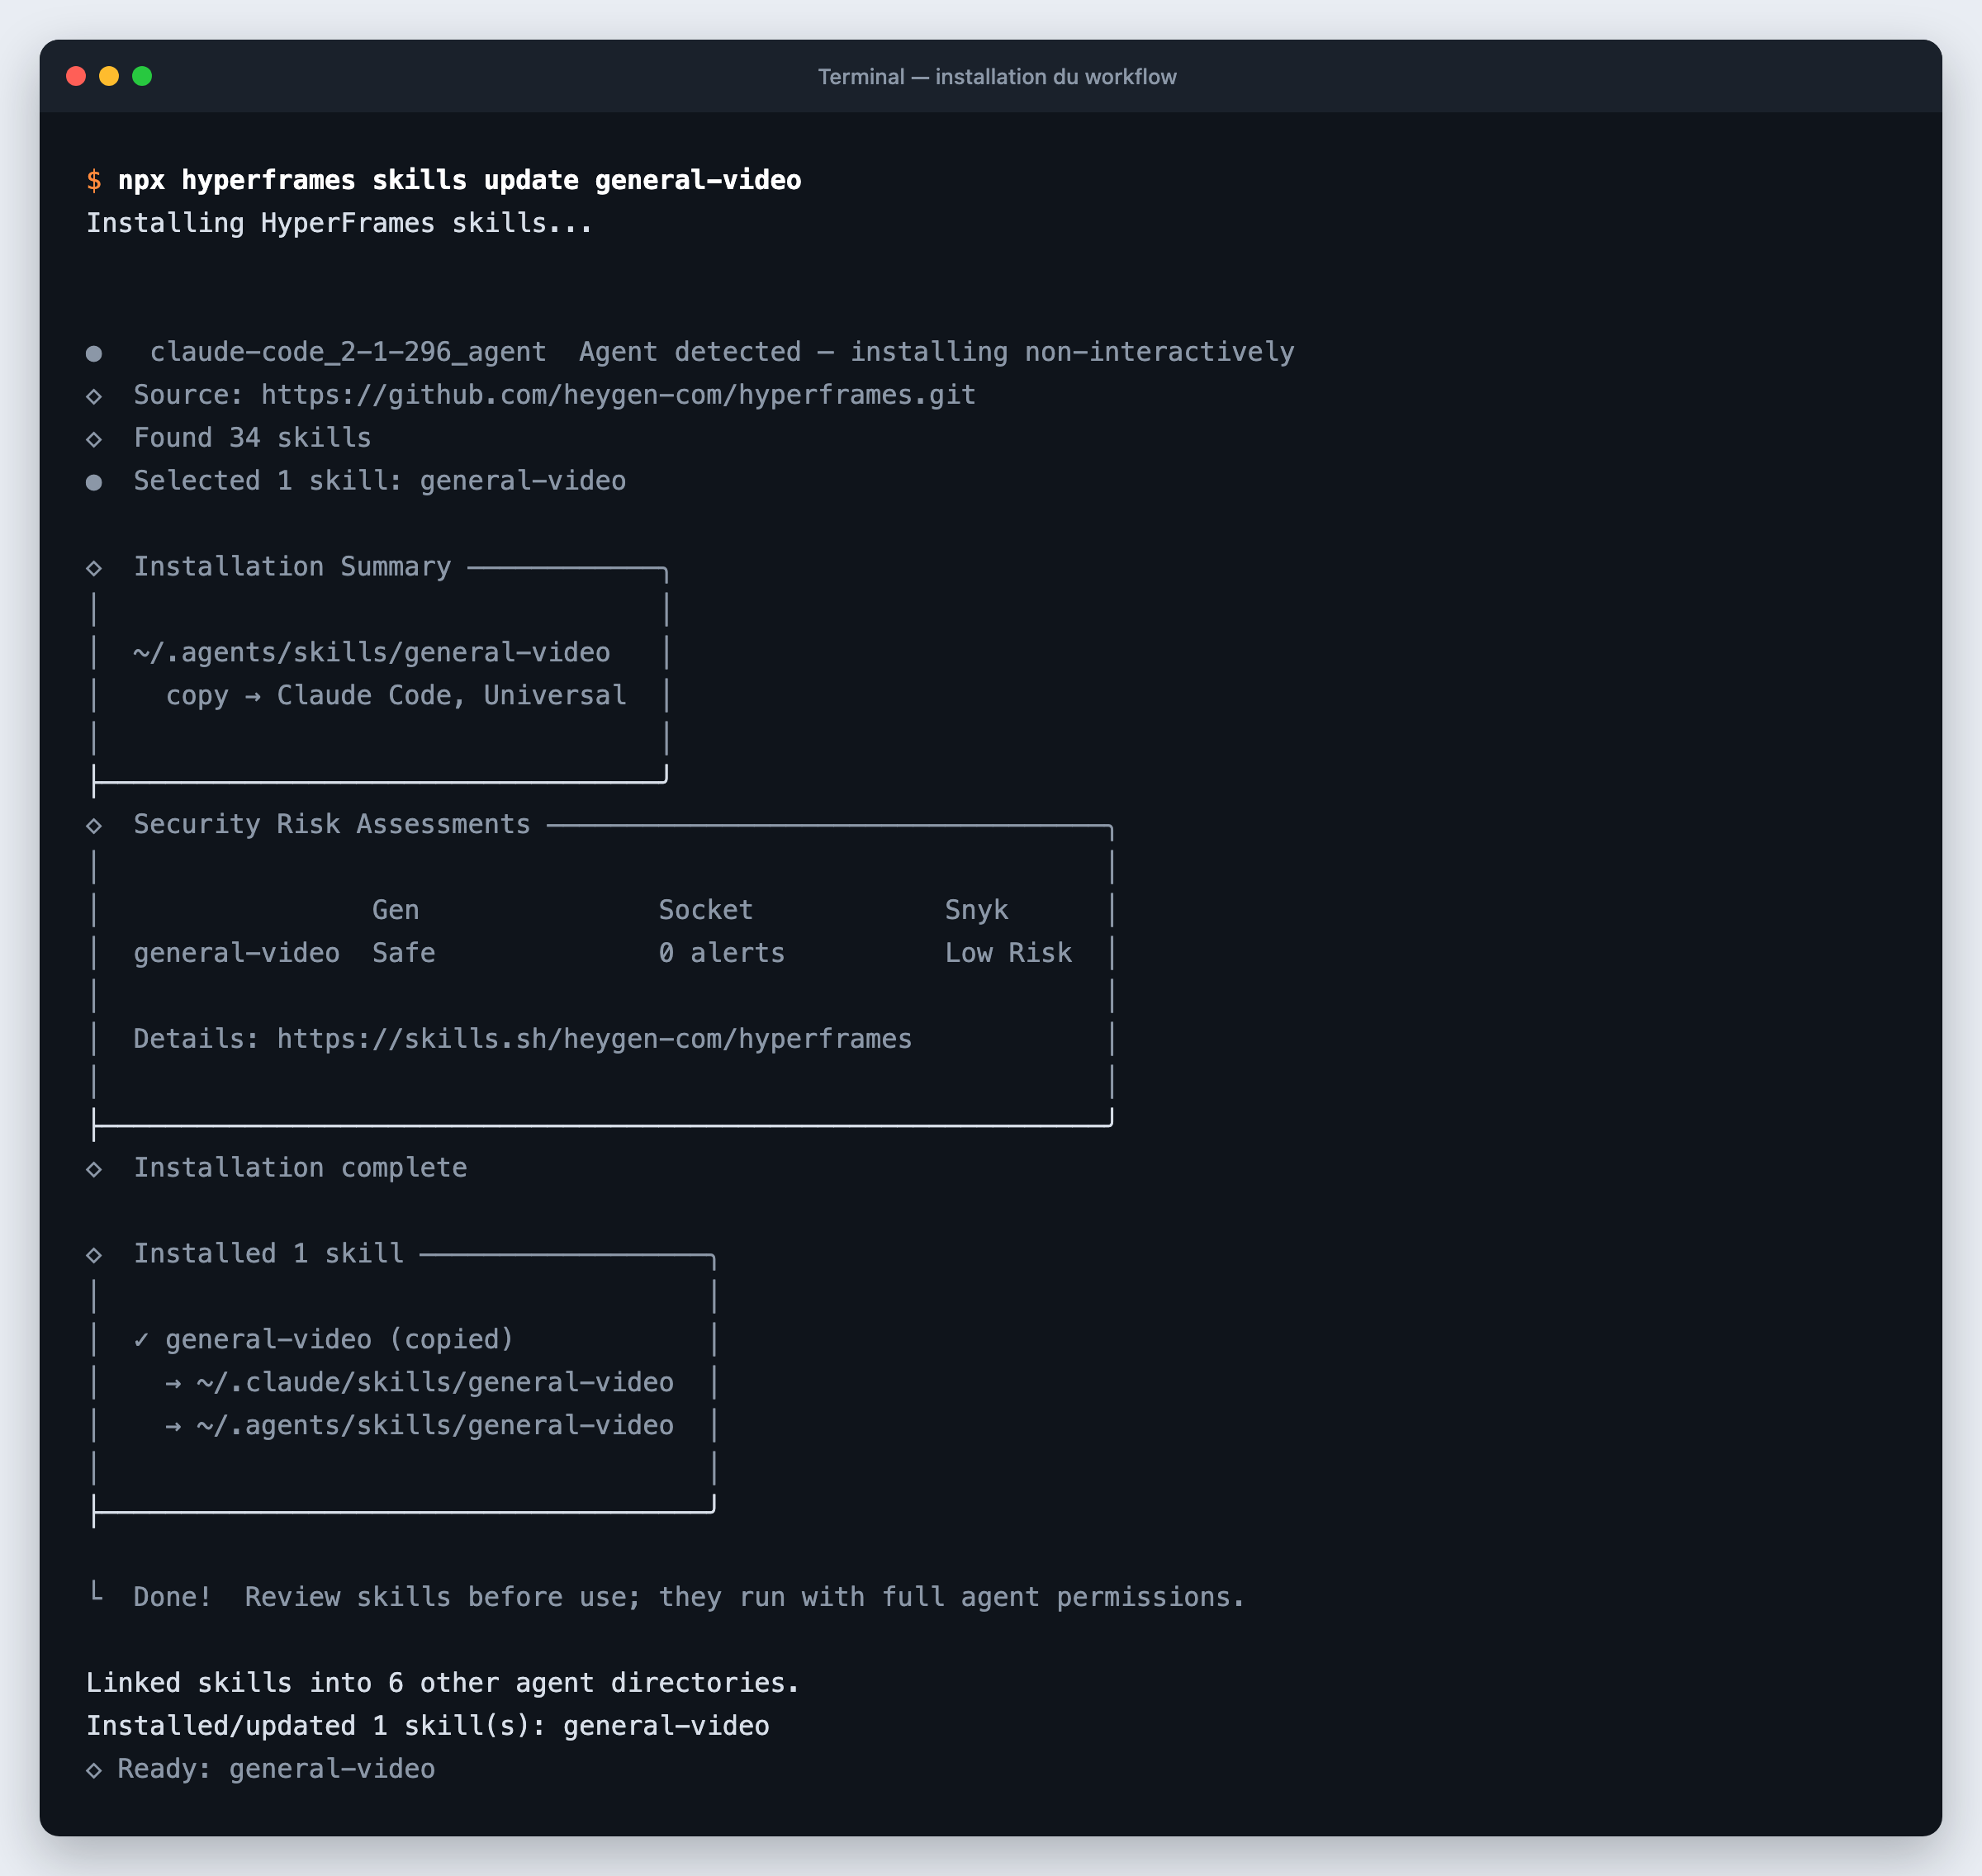Click the diamond marker beside Source
This screenshot has width=1982, height=1876.
[94, 396]
